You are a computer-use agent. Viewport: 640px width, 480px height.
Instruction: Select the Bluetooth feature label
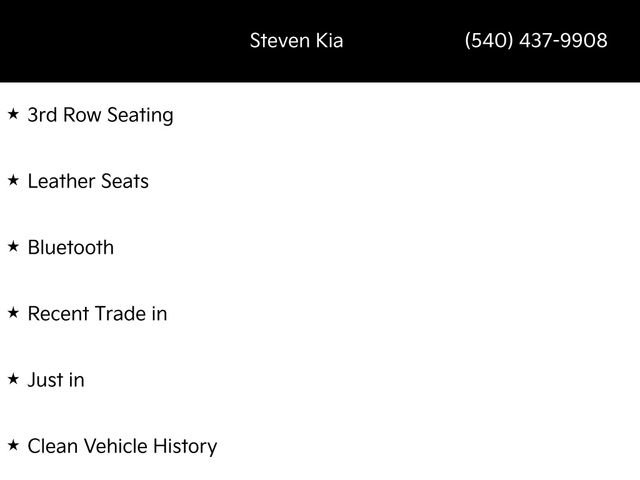(71, 247)
